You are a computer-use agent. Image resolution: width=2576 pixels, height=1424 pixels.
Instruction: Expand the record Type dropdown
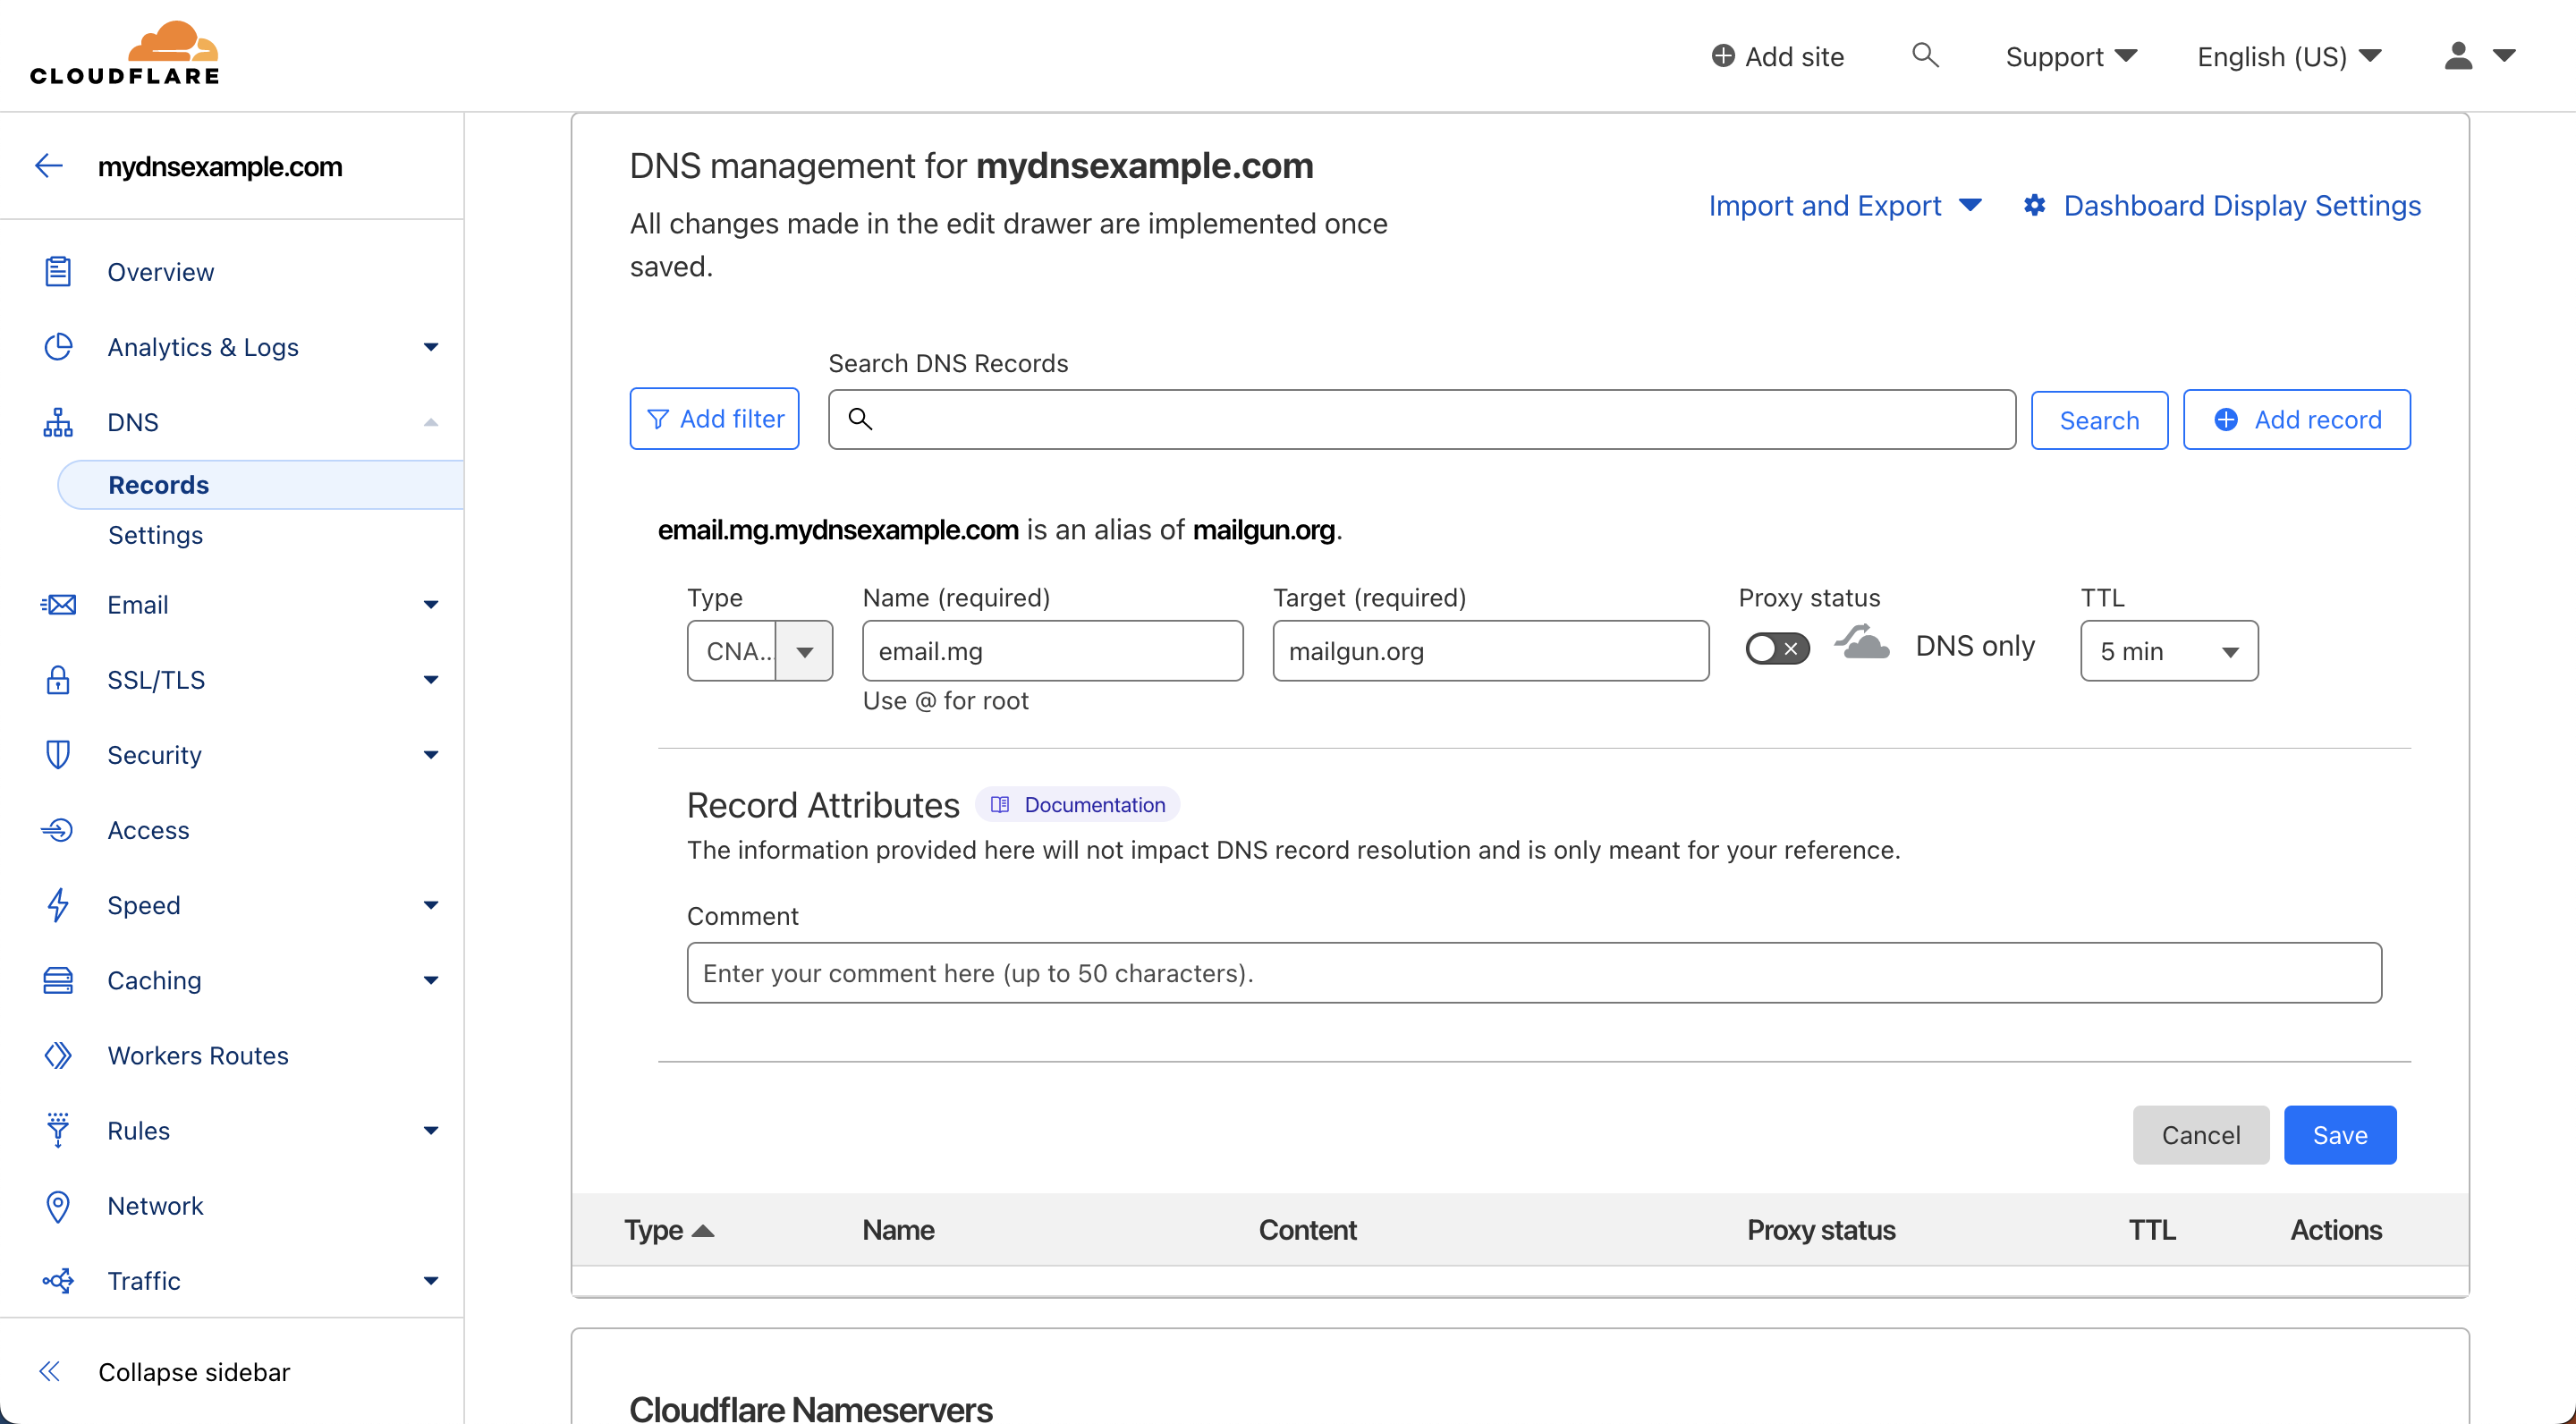pyautogui.click(x=804, y=650)
